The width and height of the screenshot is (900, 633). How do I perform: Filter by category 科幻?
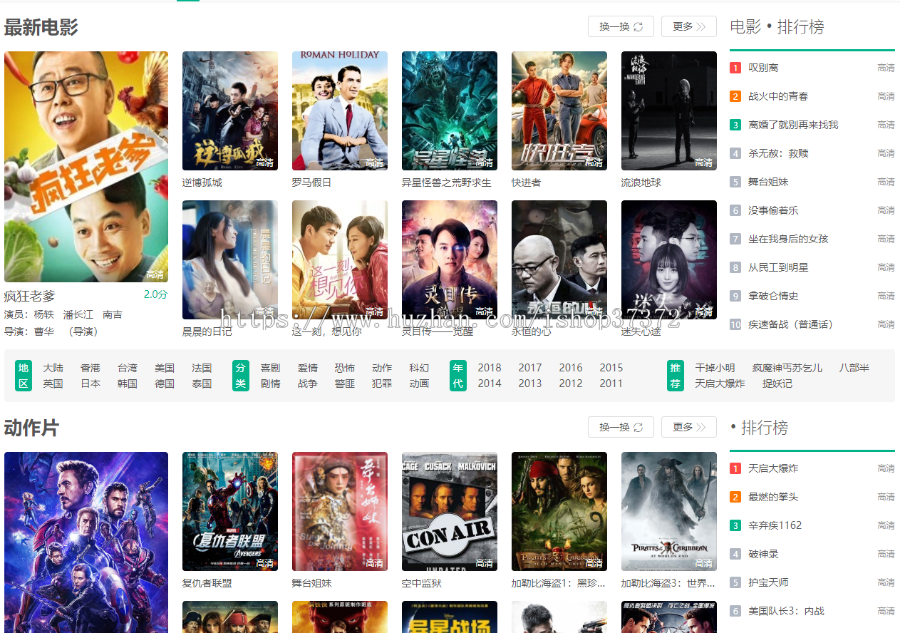419,368
